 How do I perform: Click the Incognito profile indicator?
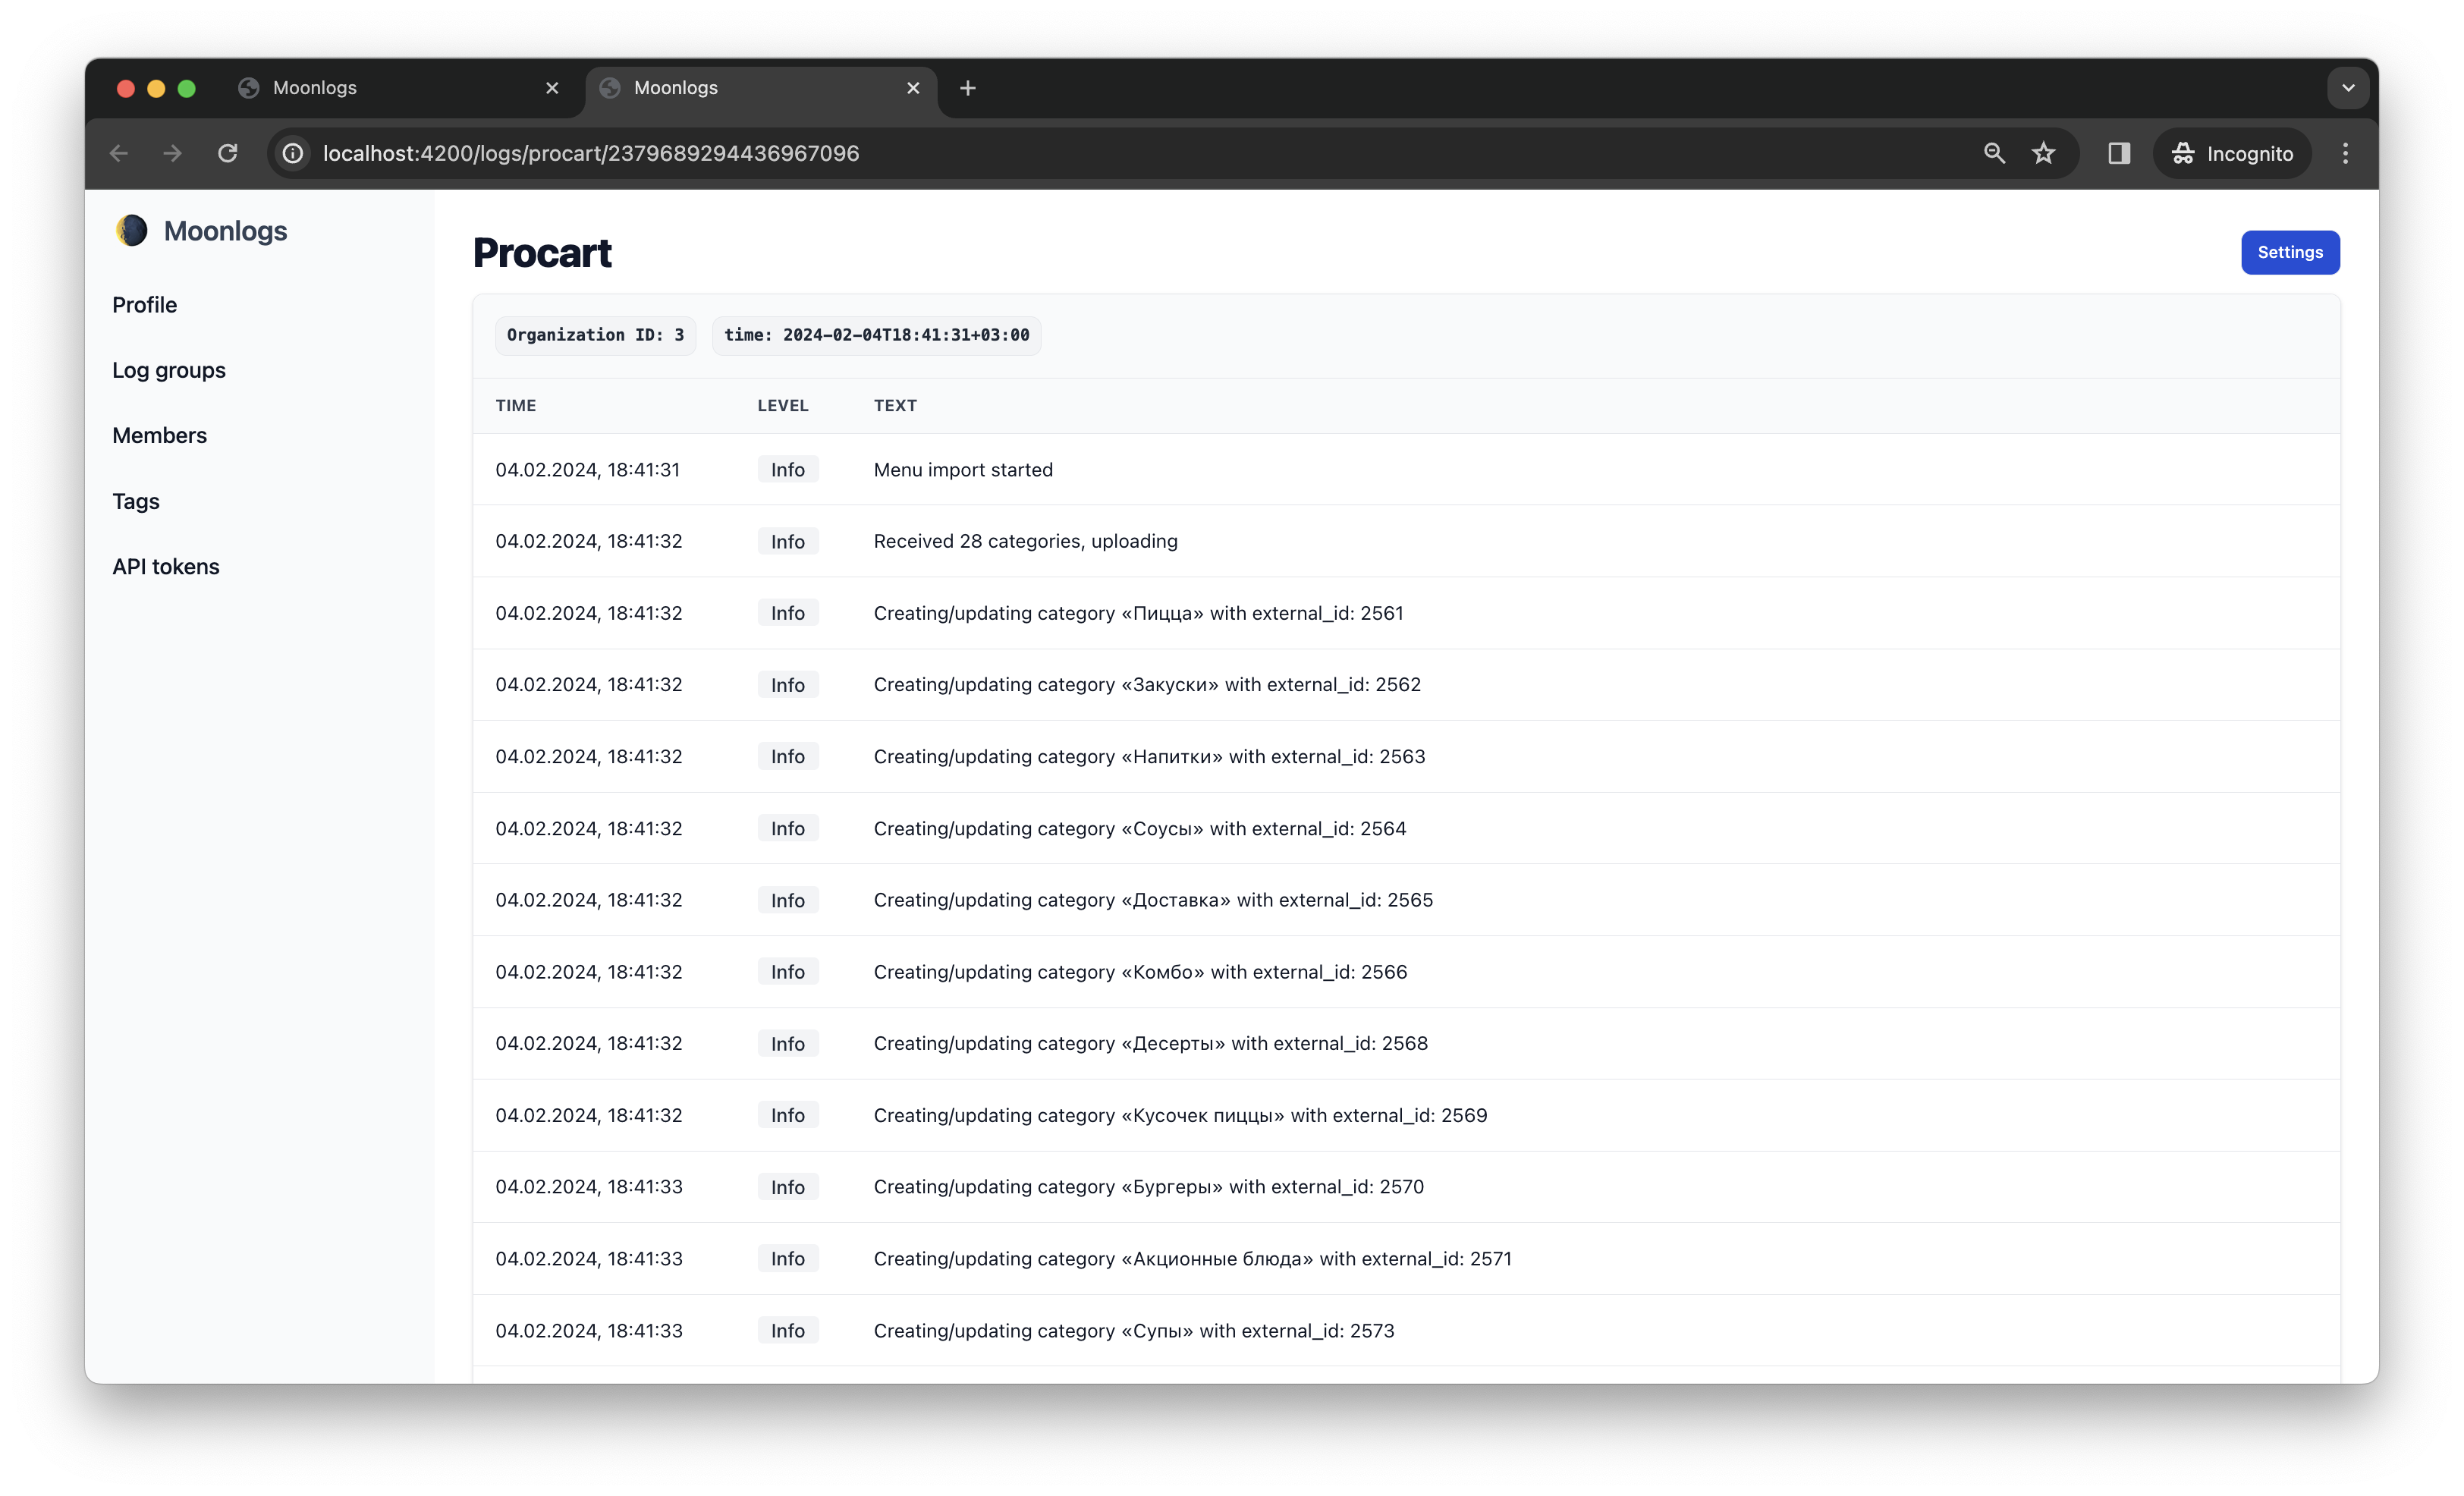pyautogui.click(x=2232, y=153)
